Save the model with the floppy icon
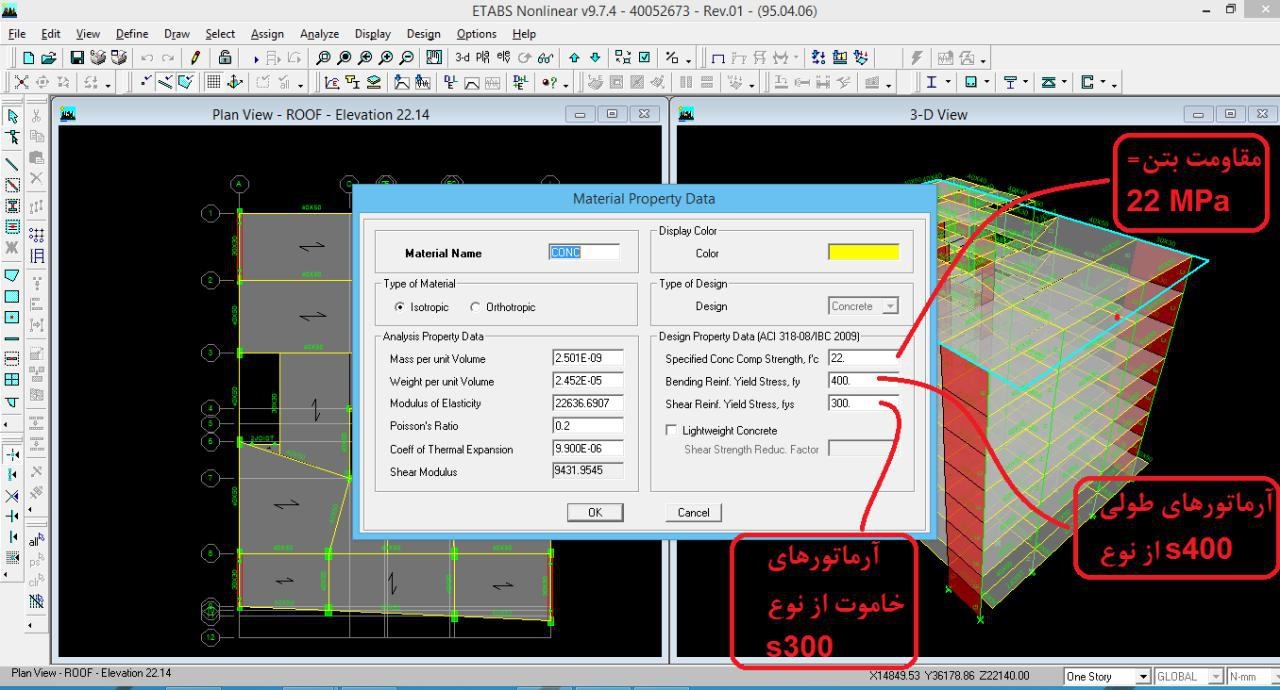 coord(77,58)
